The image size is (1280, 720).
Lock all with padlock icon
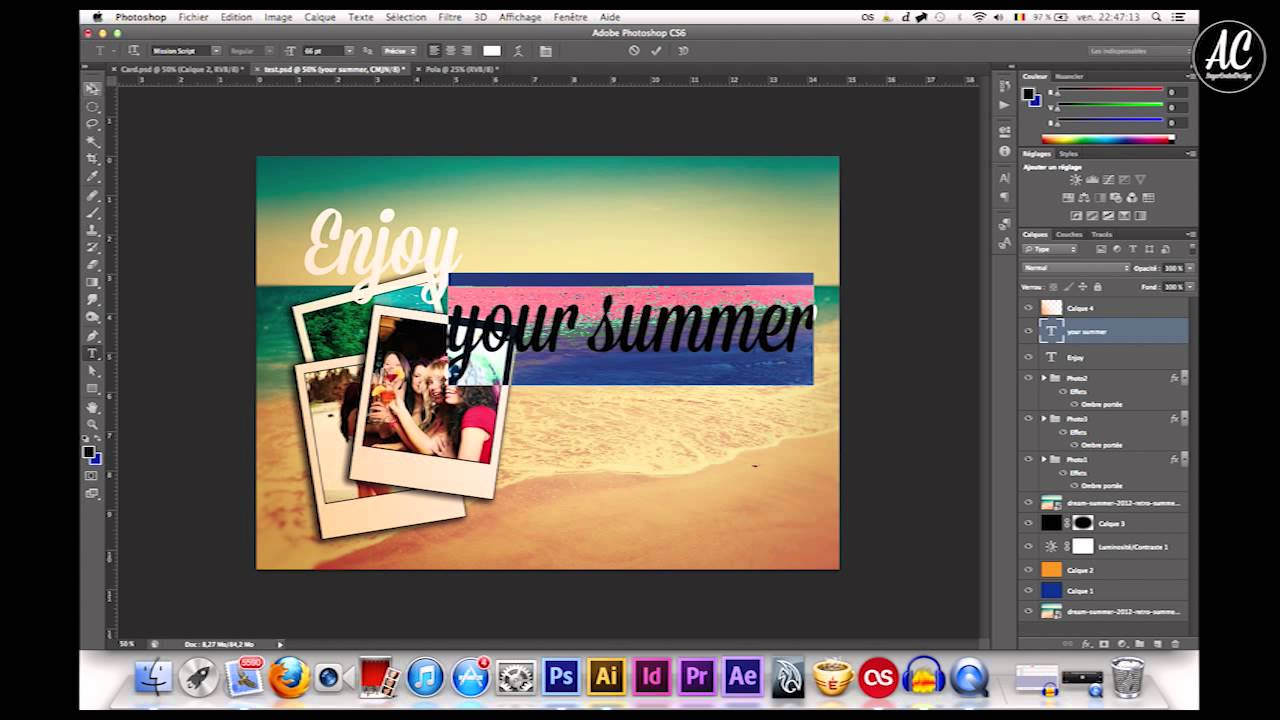point(1097,287)
